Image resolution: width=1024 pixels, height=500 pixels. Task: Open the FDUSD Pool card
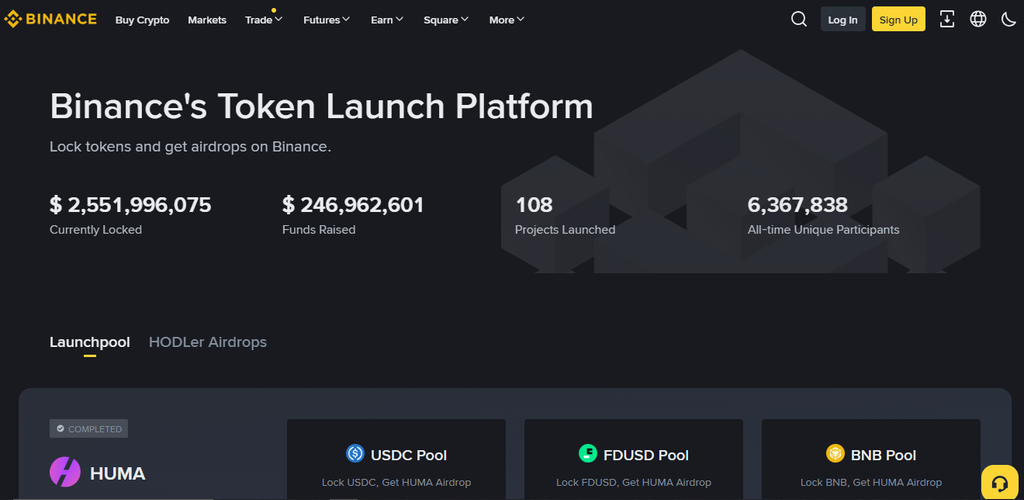pos(633,460)
